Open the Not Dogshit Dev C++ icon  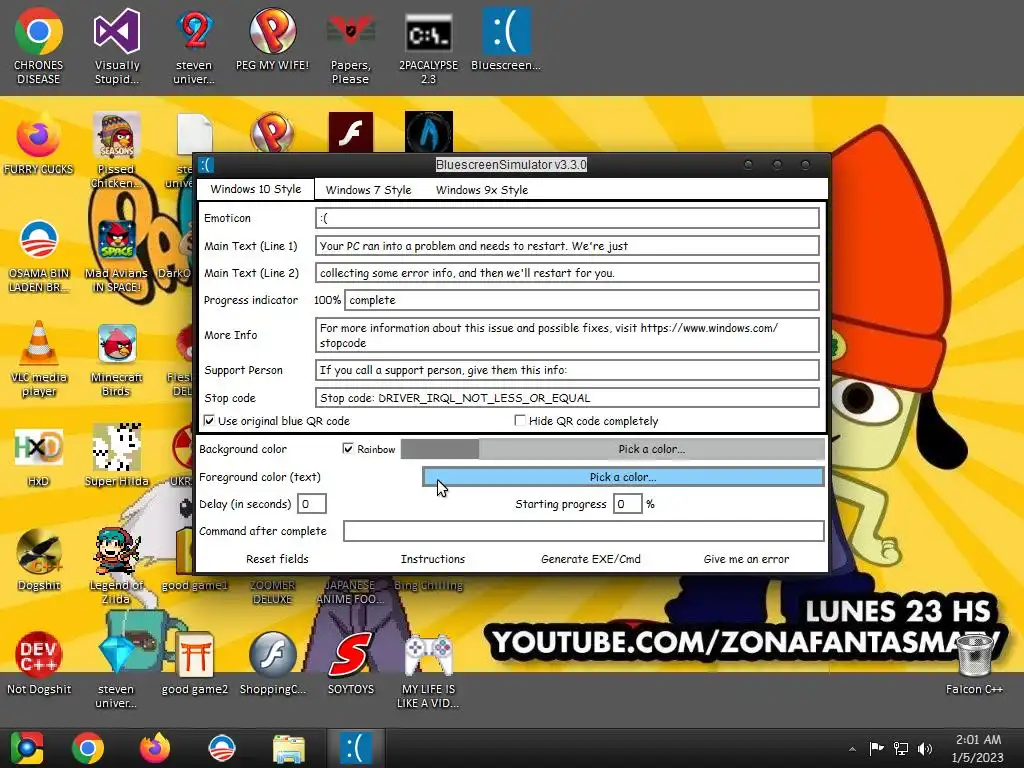point(39,664)
